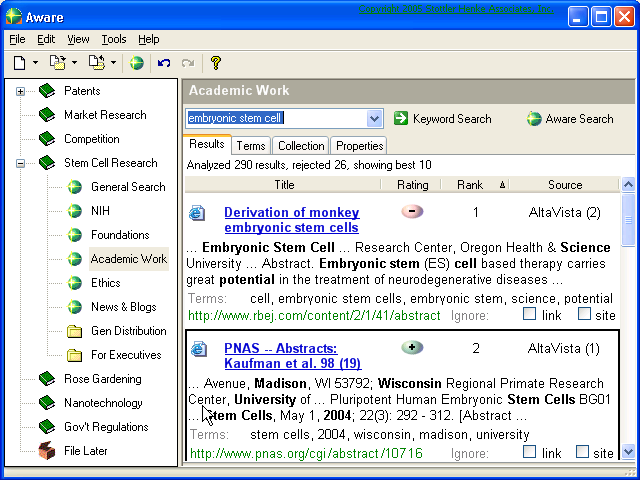
Task: Click the File Later box icon
Action: click(47, 451)
